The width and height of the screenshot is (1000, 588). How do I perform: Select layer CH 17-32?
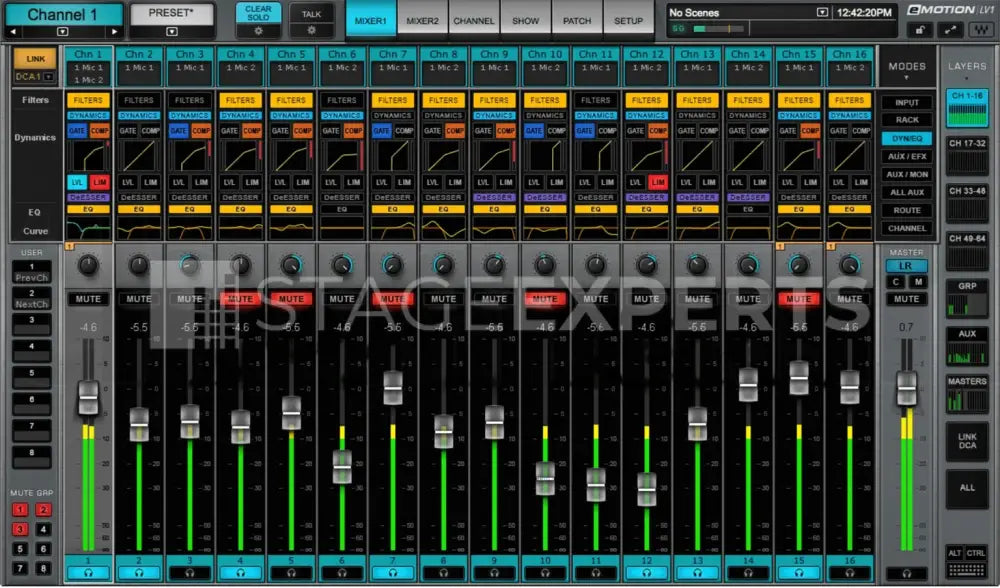coord(967,156)
